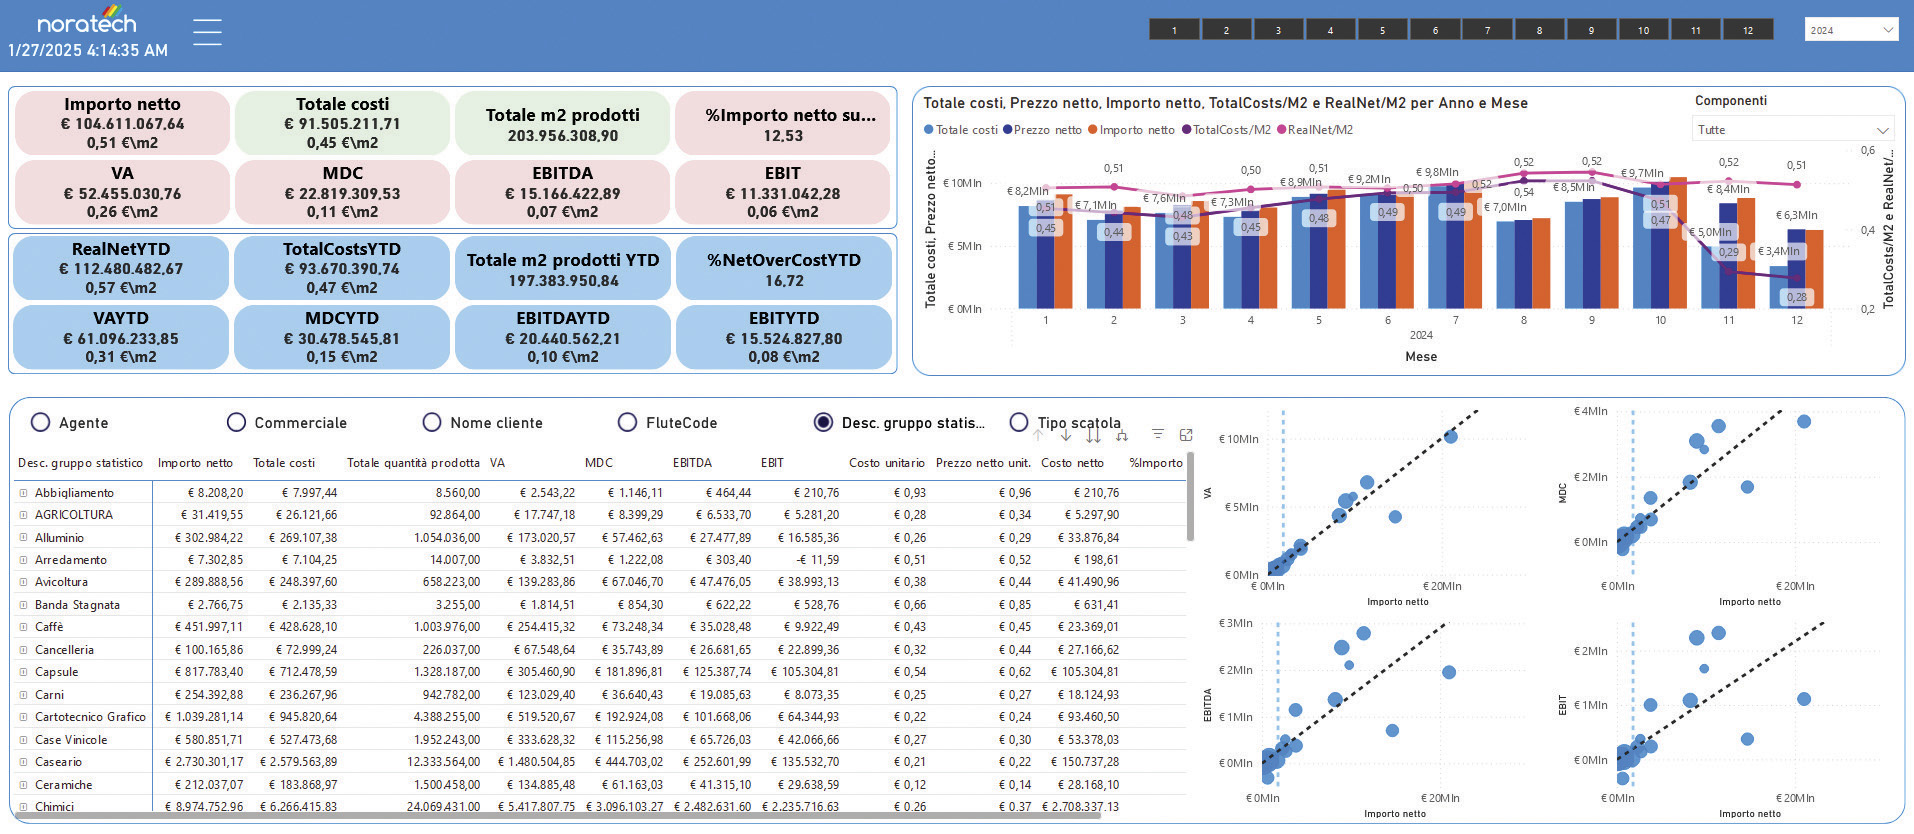The image size is (1914, 834).
Task: Expand the Arredamento row
Action: [23, 560]
